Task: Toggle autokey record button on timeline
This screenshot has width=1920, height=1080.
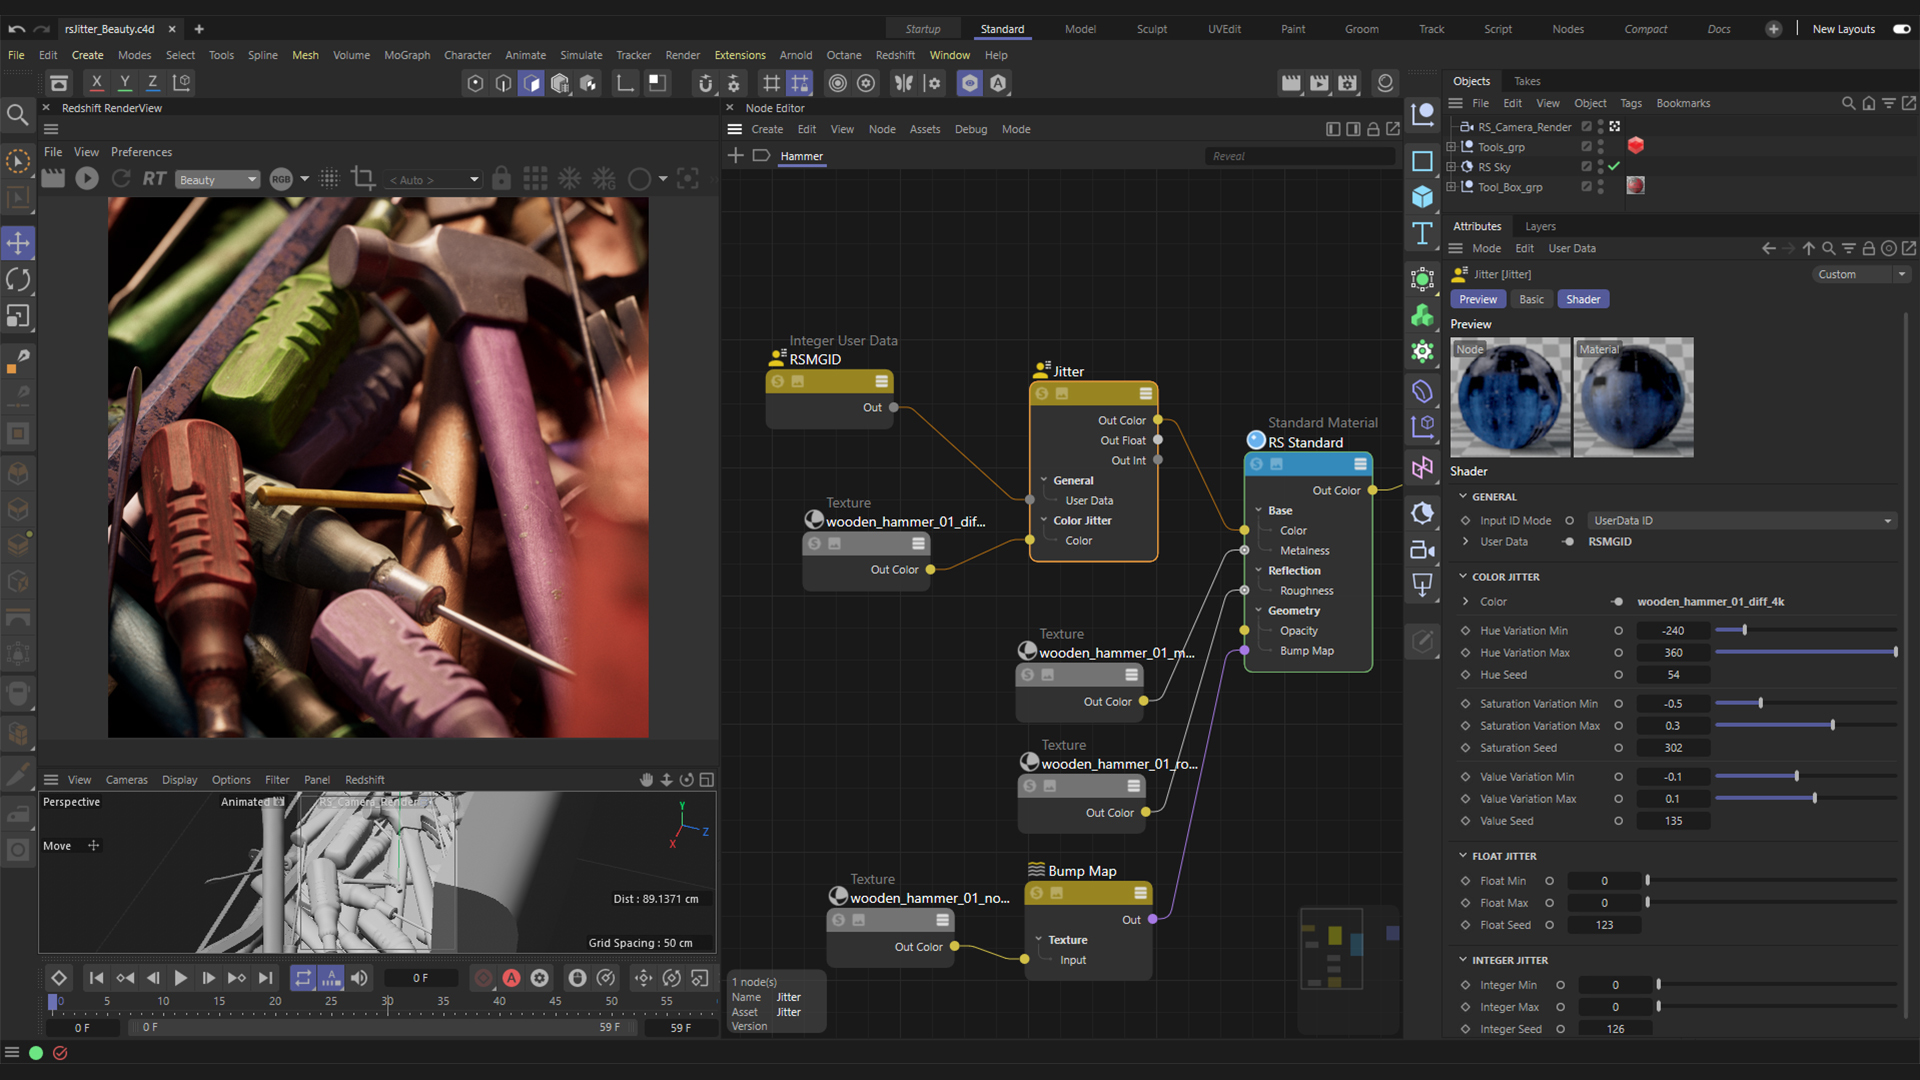Action: point(511,978)
